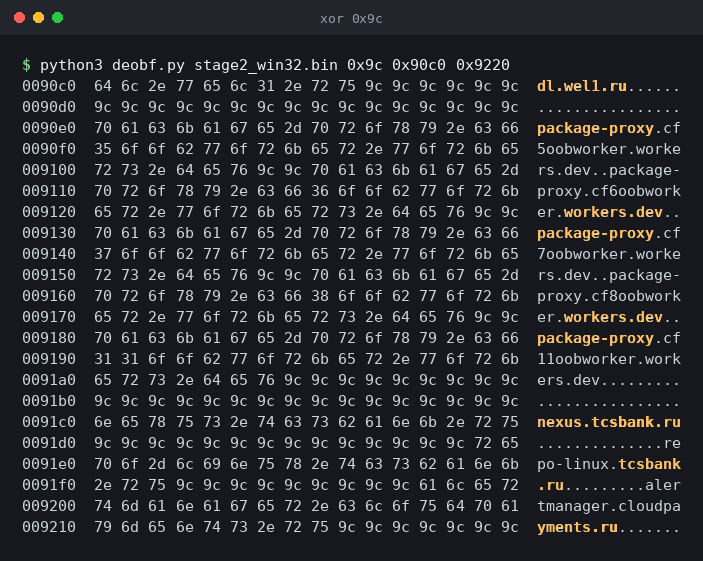Click the offset 009170
Viewport: 703px width, 561px height.
pyautogui.click(x=49, y=317)
